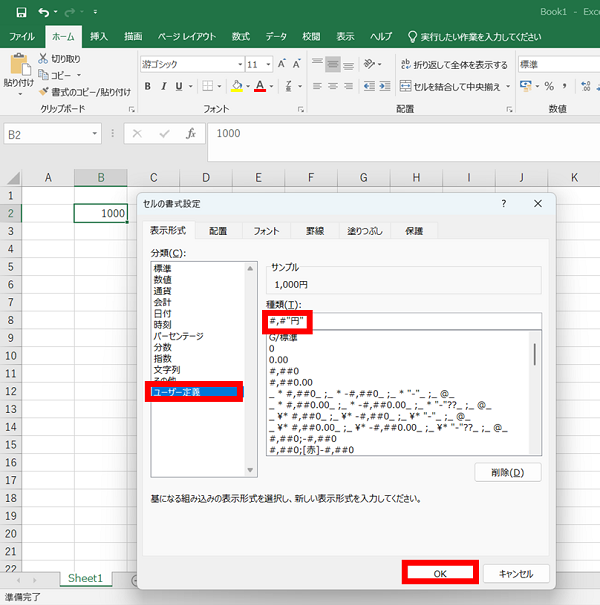The width and height of the screenshot is (600, 605).
Task: Toggle Bold formatting
Action: click(x=147, y=86)
